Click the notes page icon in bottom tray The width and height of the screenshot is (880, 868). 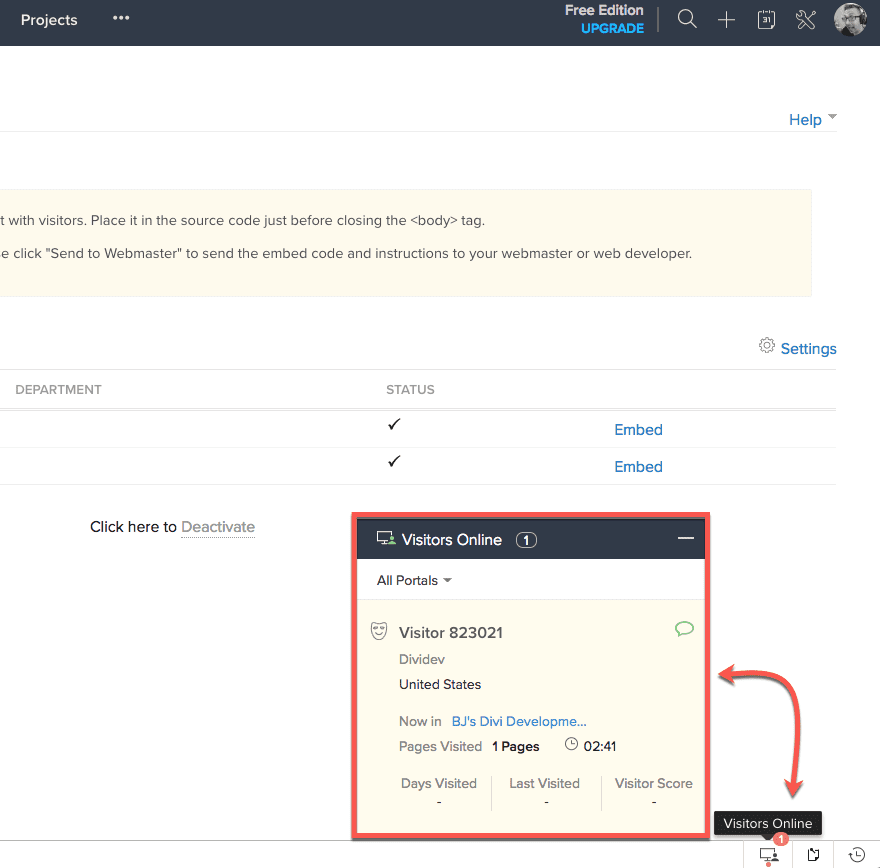(x=813, y=855)
